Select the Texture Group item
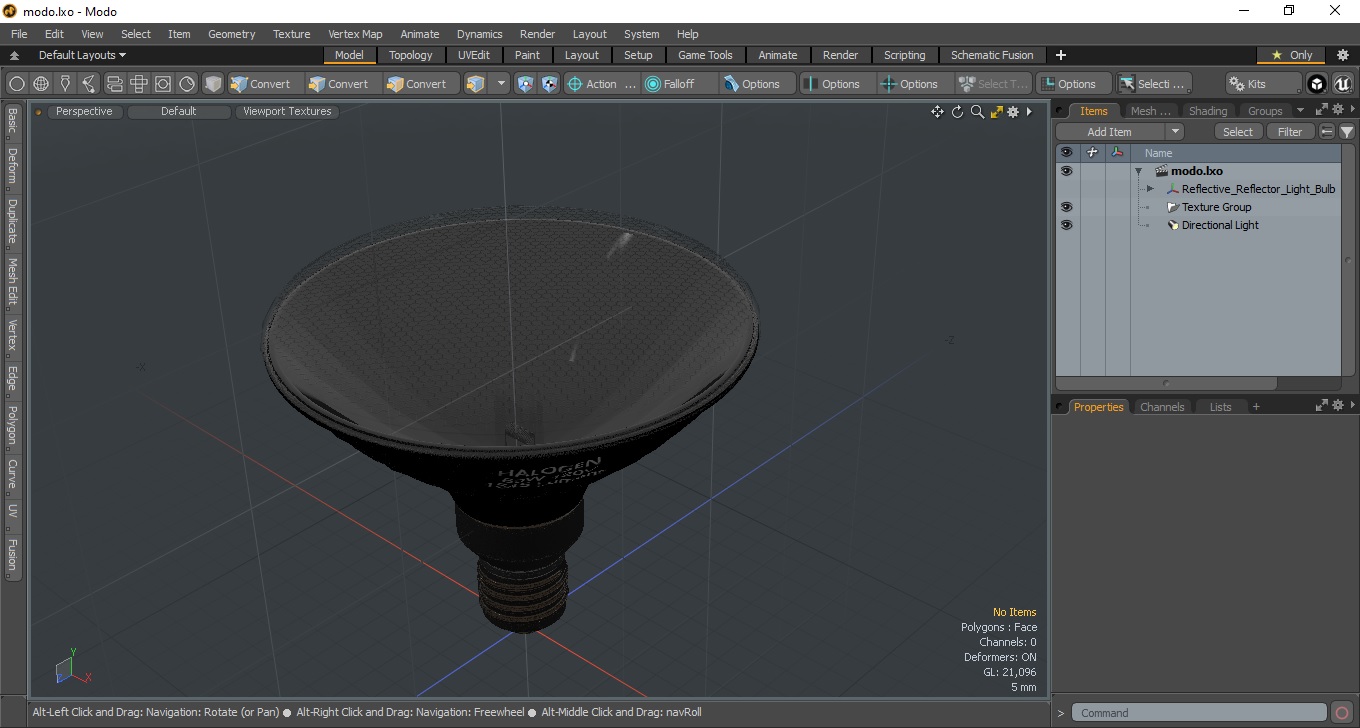This screenshot has height=728, width=1360. (x=1216, y=207)
